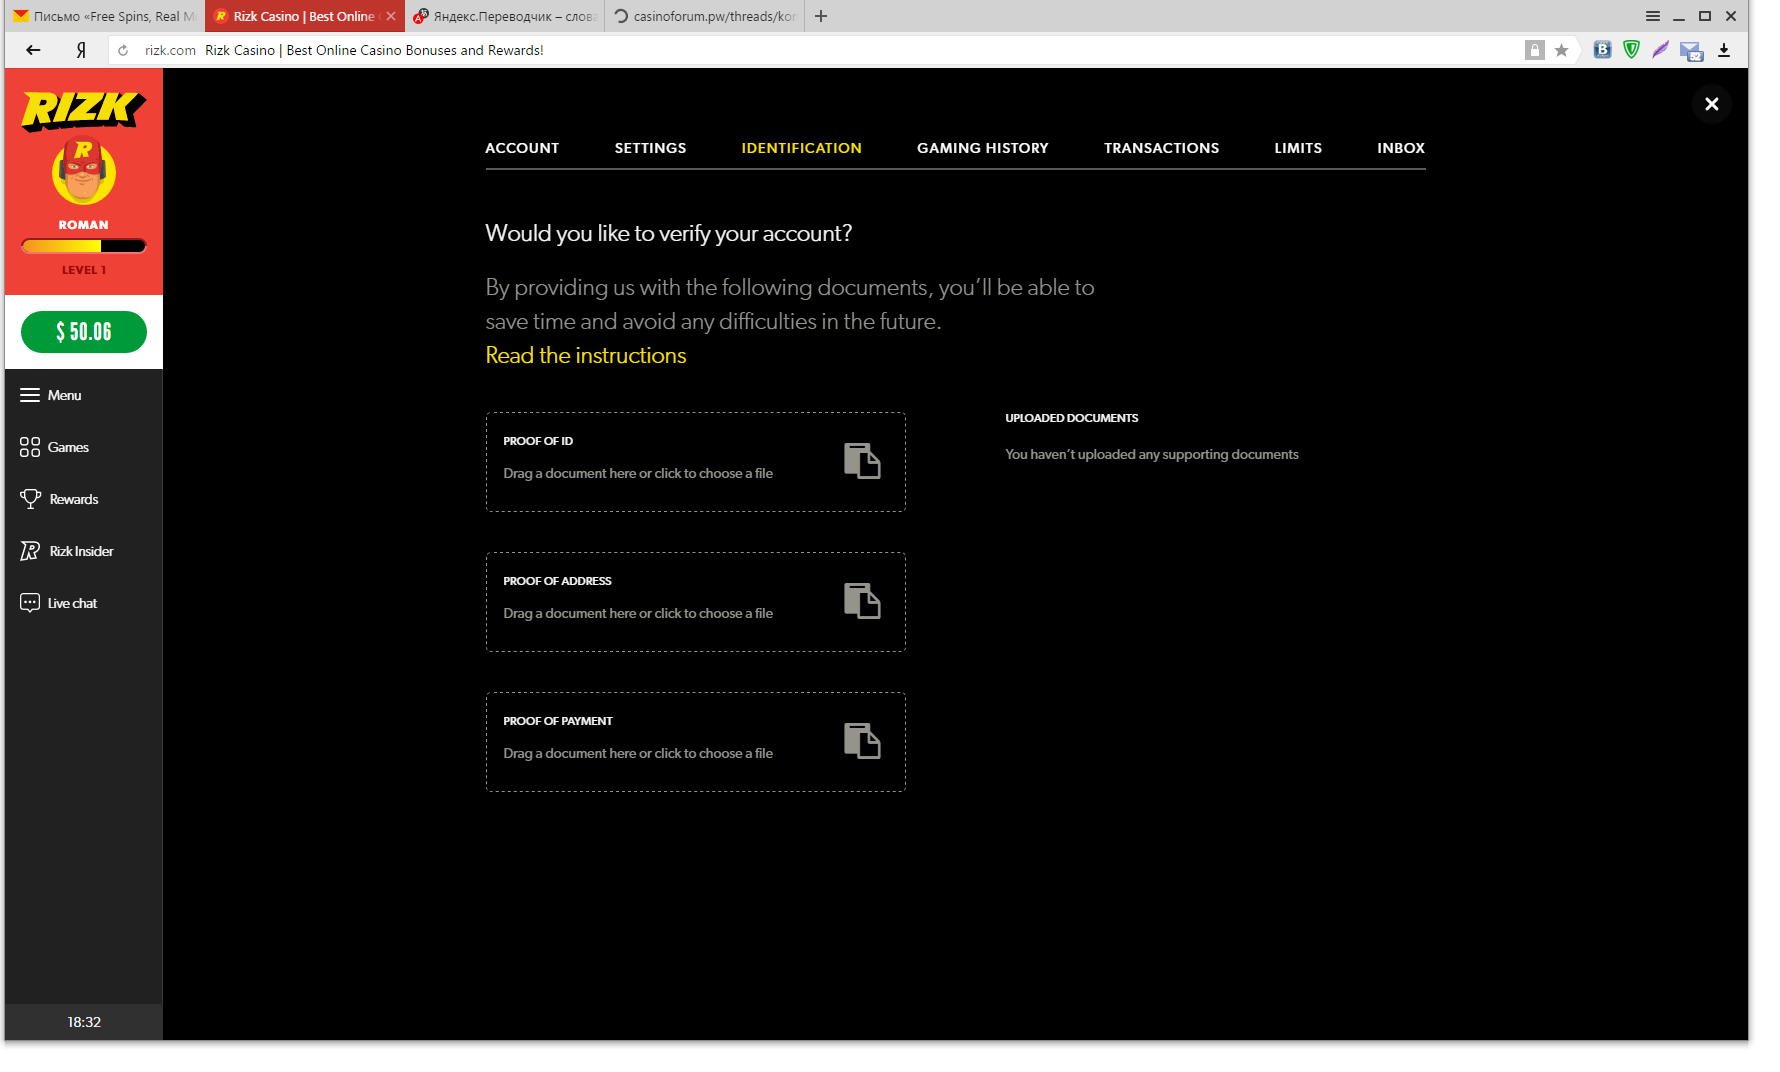
Task: Click the green $50.06 balance button
Action: [x=84, y=332]
